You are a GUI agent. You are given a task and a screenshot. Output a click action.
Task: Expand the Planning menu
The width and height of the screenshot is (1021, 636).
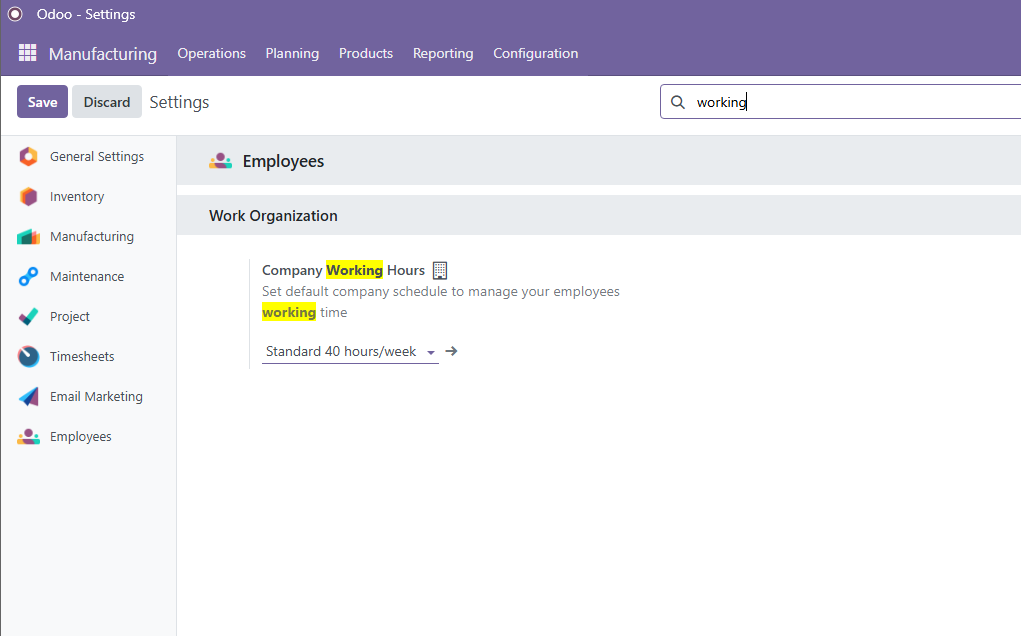pyautogui.click(x=292, y=54)
